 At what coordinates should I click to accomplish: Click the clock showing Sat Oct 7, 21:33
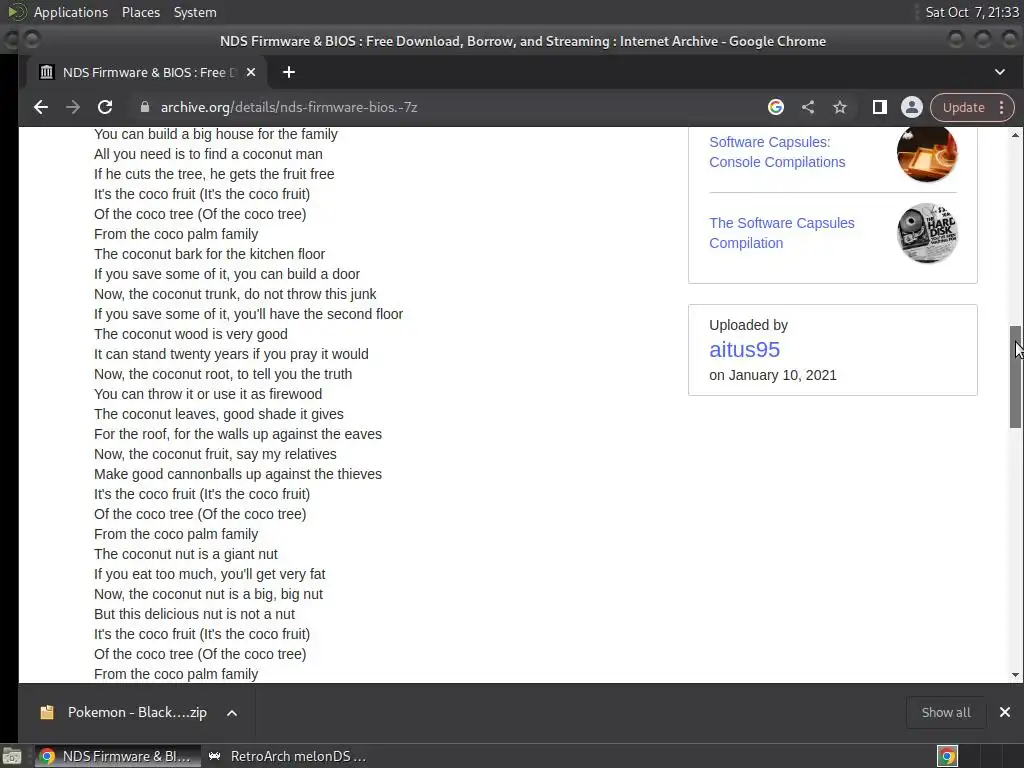pos(972,12)
